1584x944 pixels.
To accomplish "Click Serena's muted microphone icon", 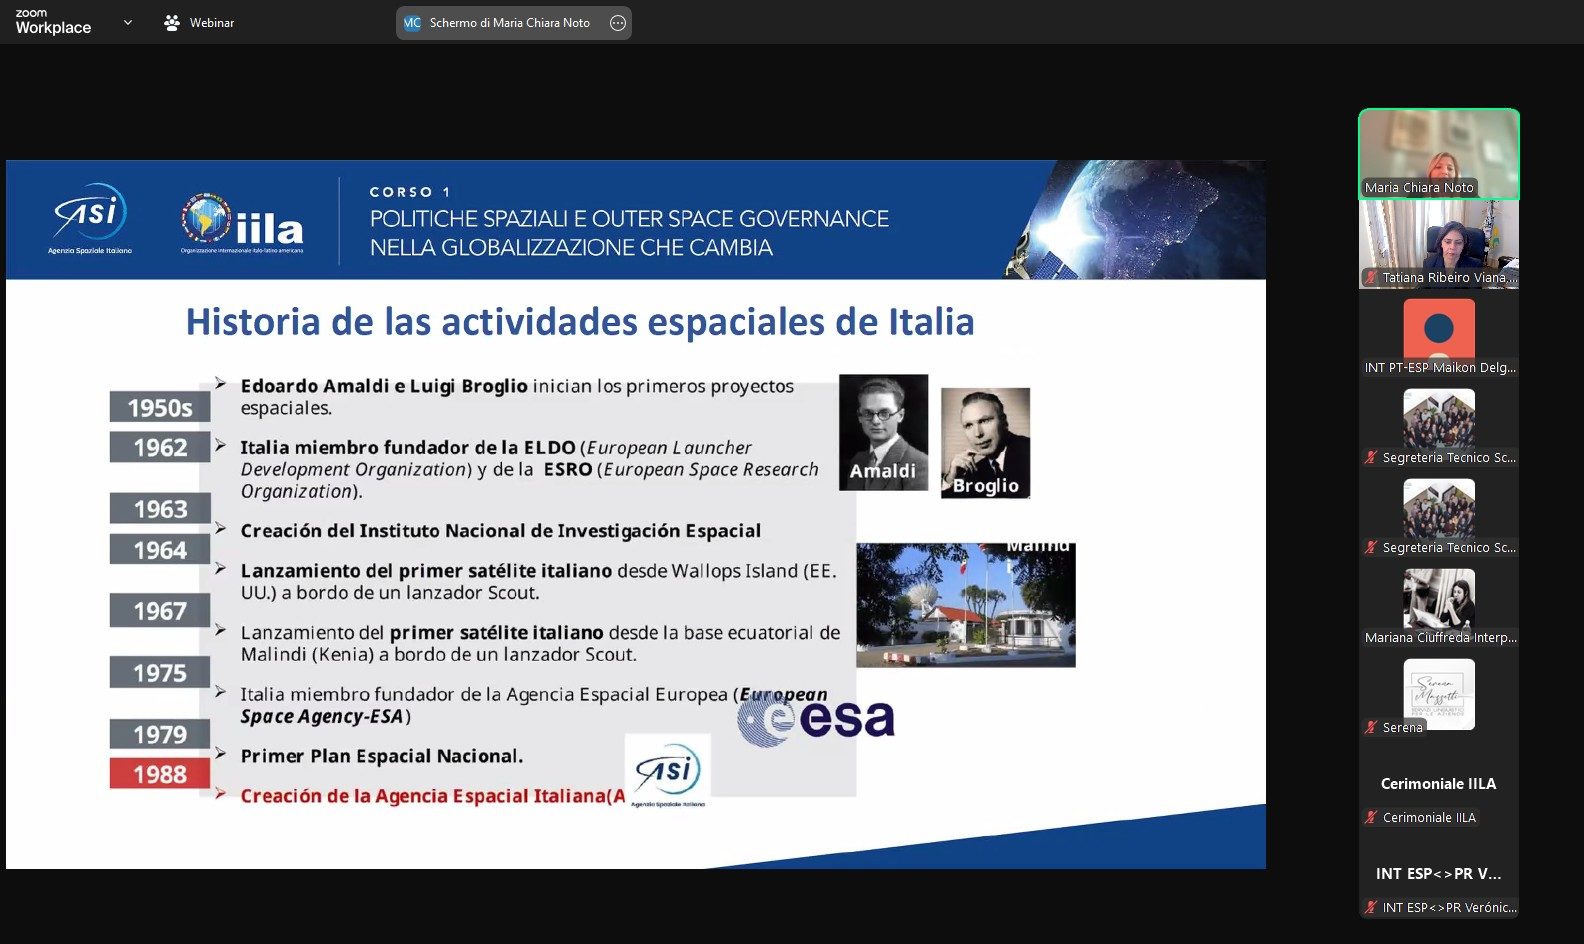I will (x=1371, y=728).
